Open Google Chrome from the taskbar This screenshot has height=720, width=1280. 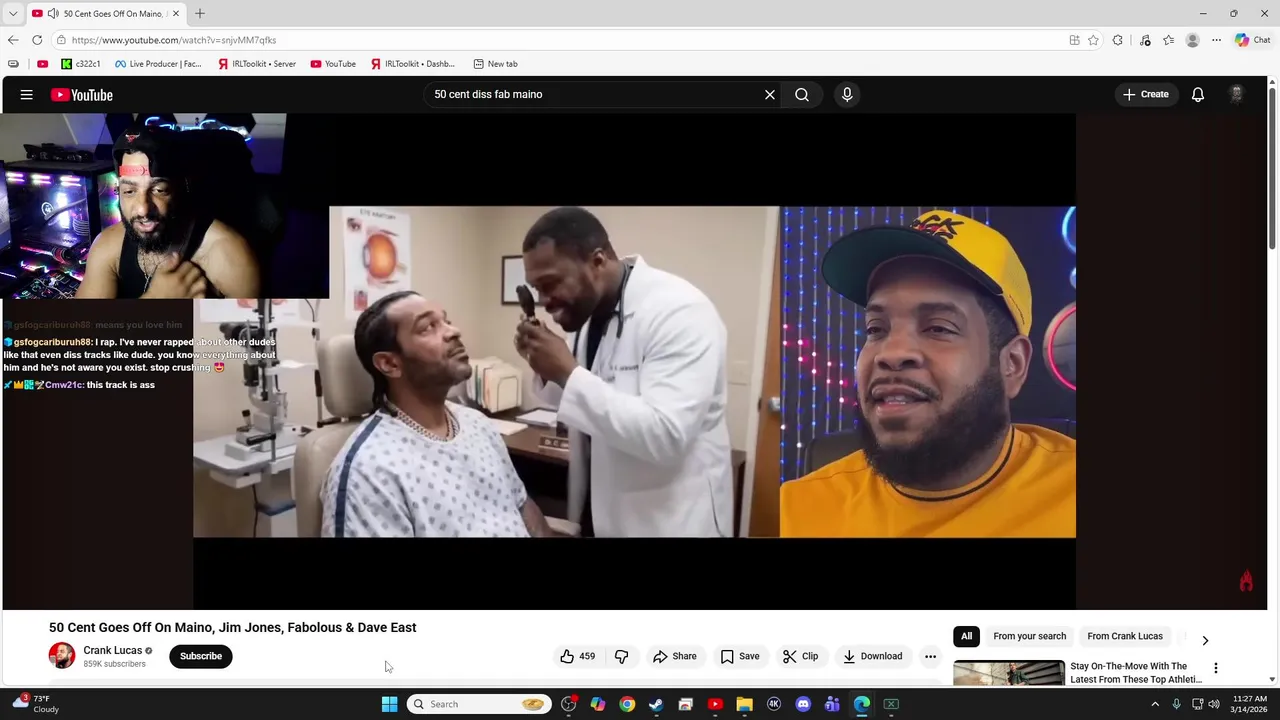coord(627,704)
